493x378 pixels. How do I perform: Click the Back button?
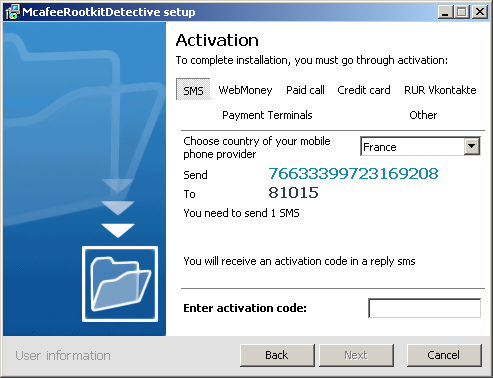click(277, 355)
